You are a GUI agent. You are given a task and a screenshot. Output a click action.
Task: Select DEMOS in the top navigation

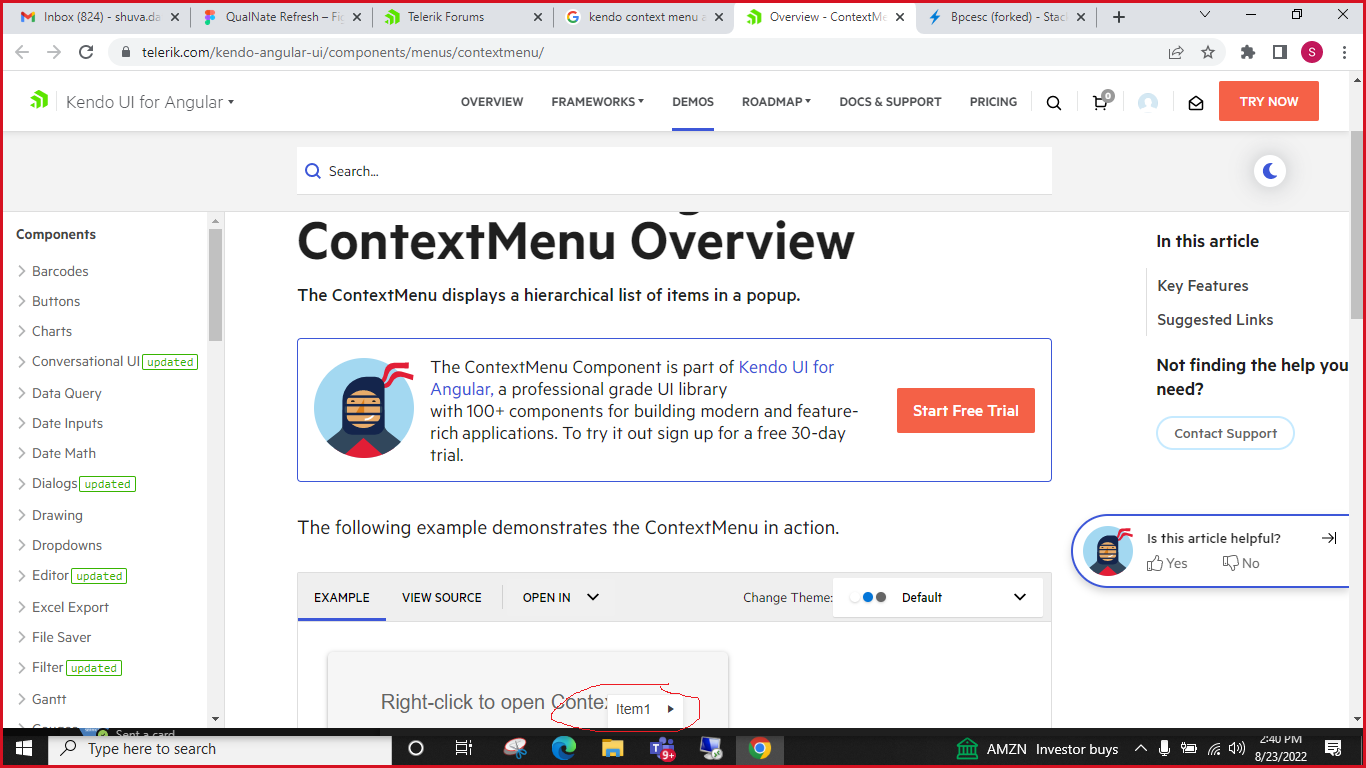coord(693,102)
